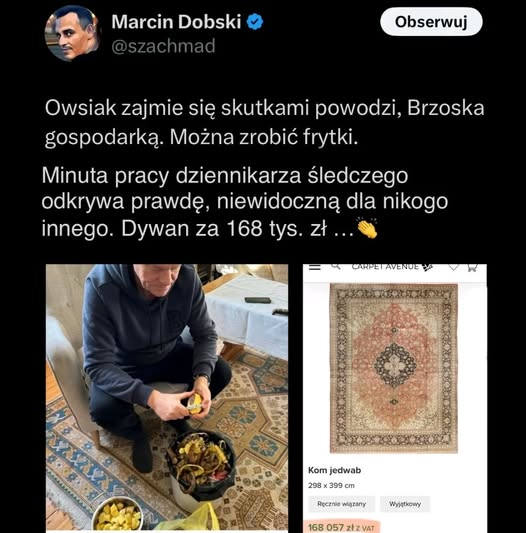Open the shopping cart icon
This screenshot has height=533, width=526.
pyautogui.click(x=472, y=268)
